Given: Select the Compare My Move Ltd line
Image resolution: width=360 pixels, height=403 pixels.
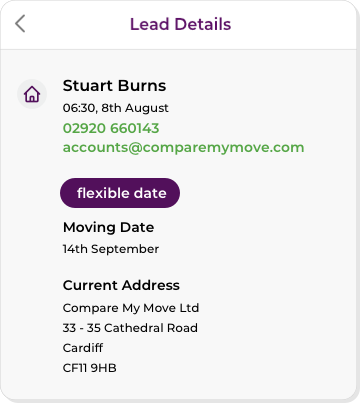Looking at the screenshot, I should pyautogui.click(x=131, y=308).
